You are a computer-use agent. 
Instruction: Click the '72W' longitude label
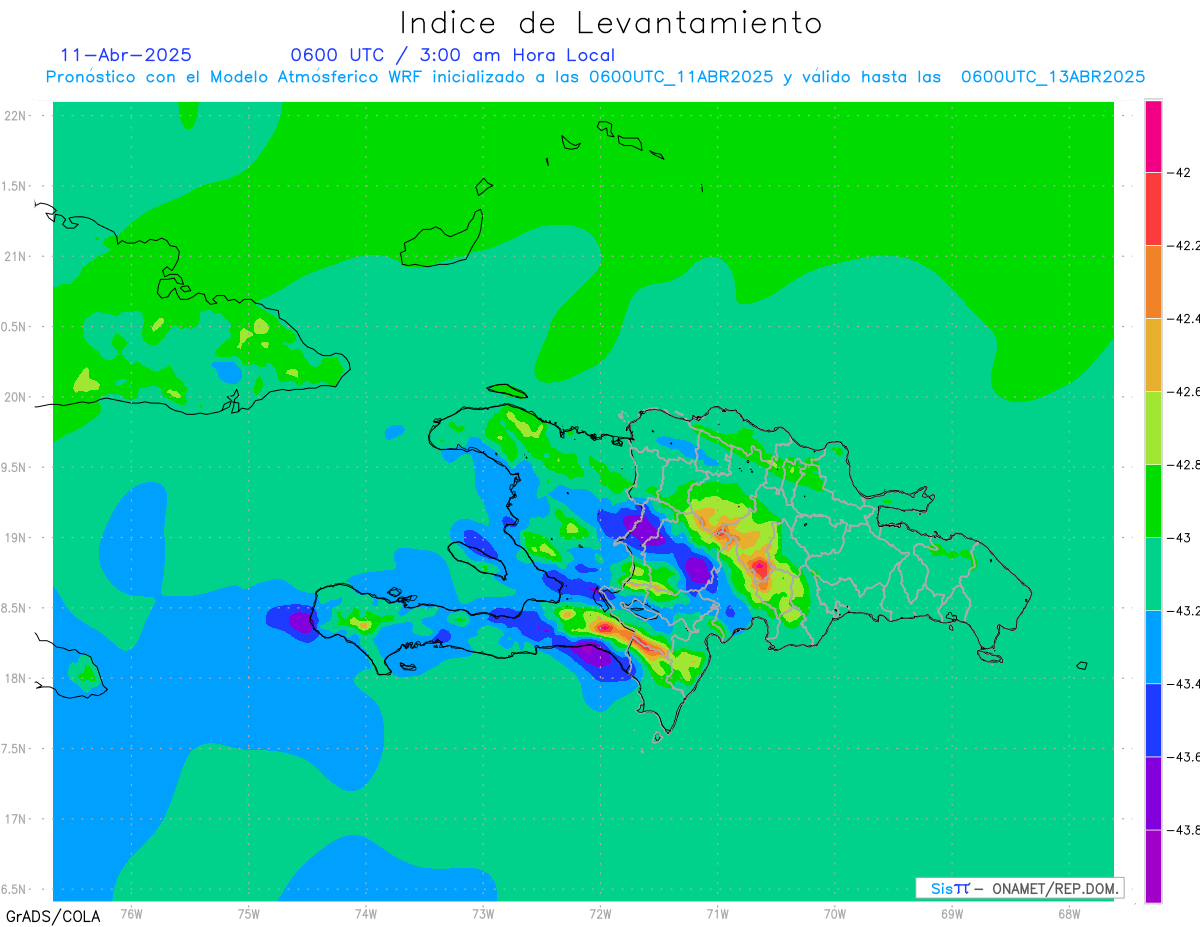[600, 913]
